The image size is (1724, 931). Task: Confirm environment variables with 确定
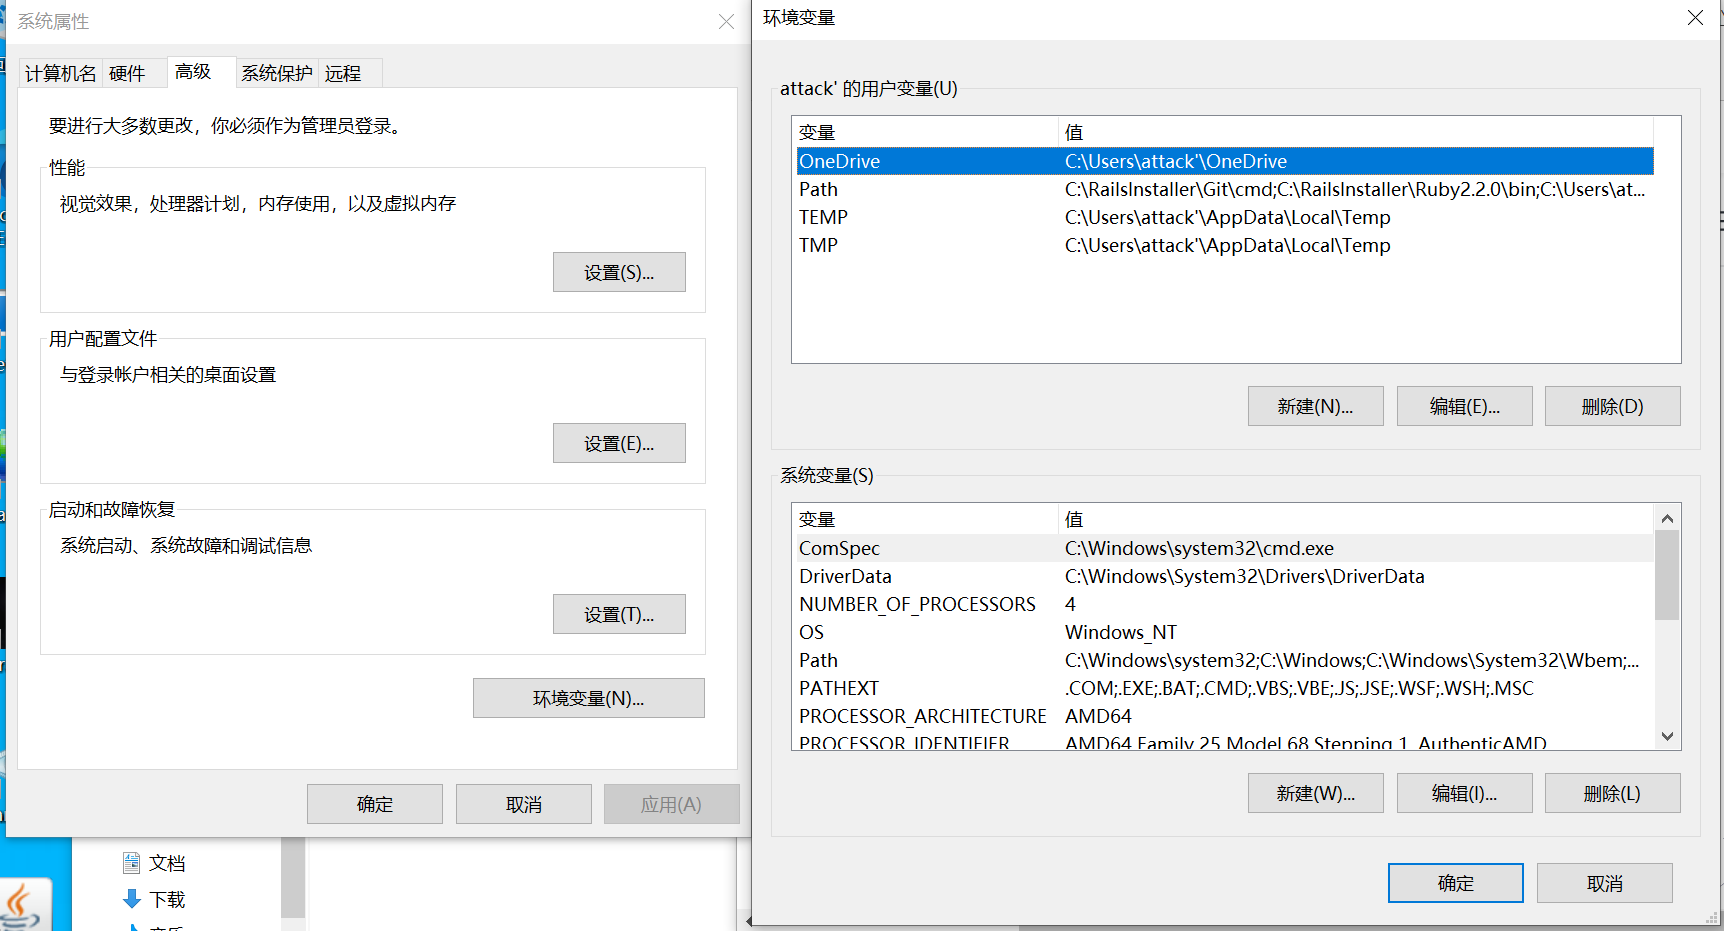pyautogui.click(x=1455, y=882)
